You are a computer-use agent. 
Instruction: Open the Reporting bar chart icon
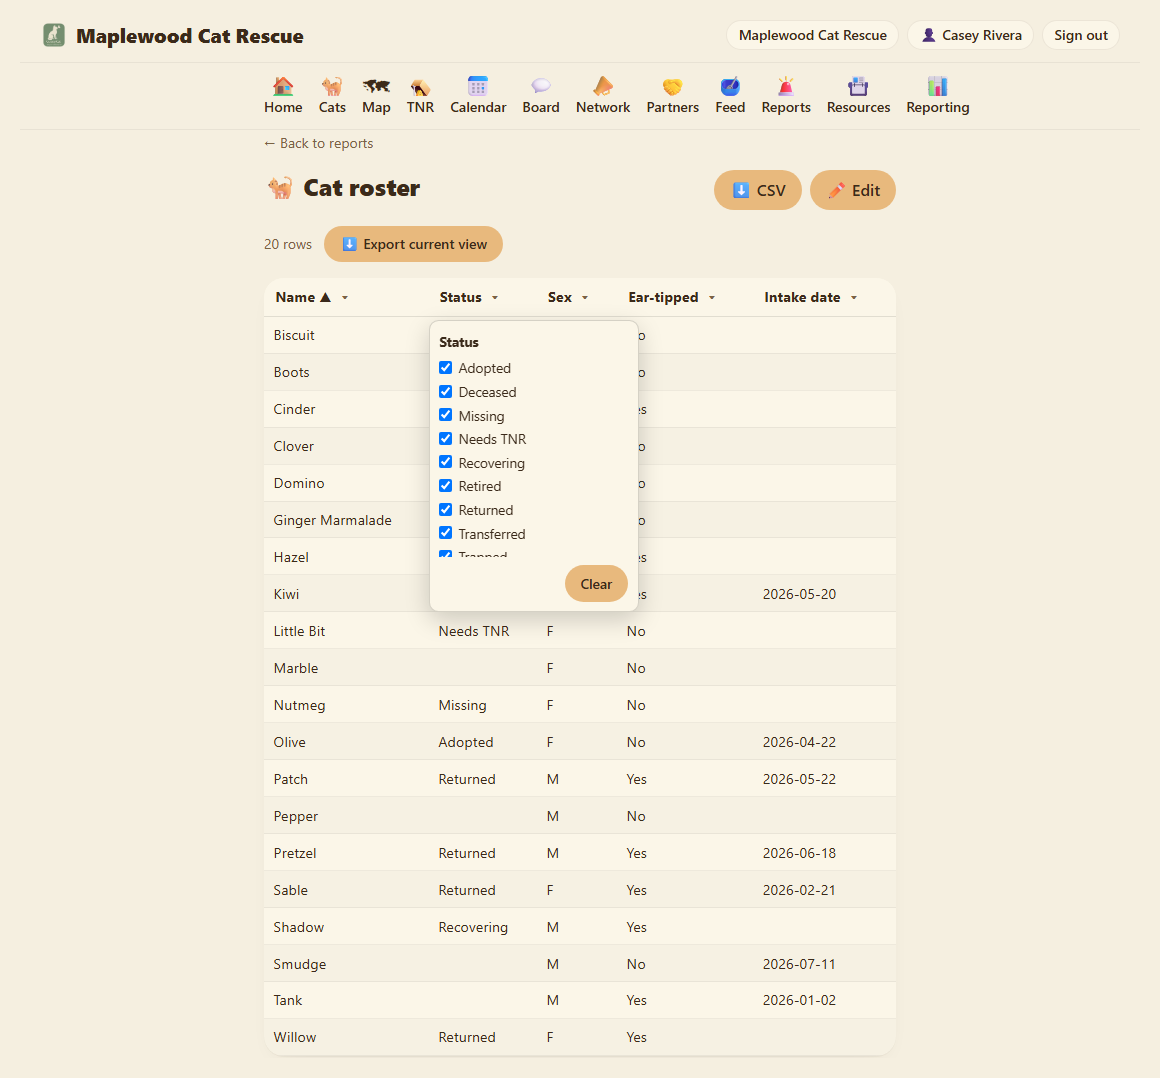coord(937,87)
